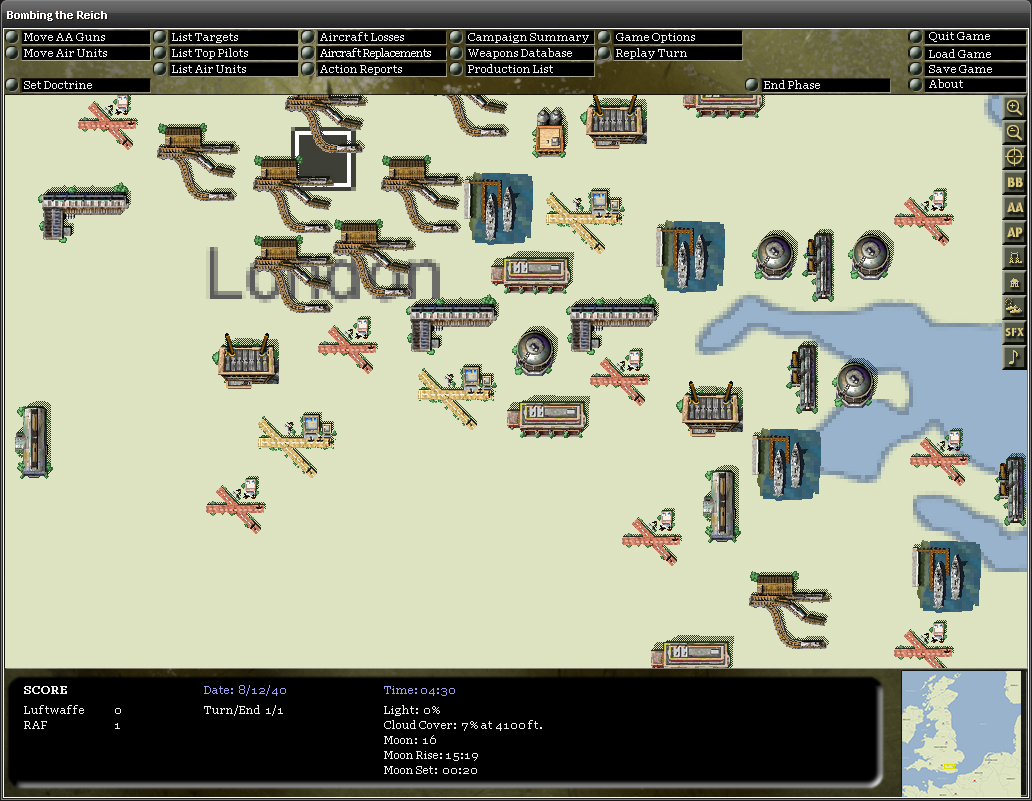Show Aircraft Losses
1032x801 pixels.
click(374, 37)
